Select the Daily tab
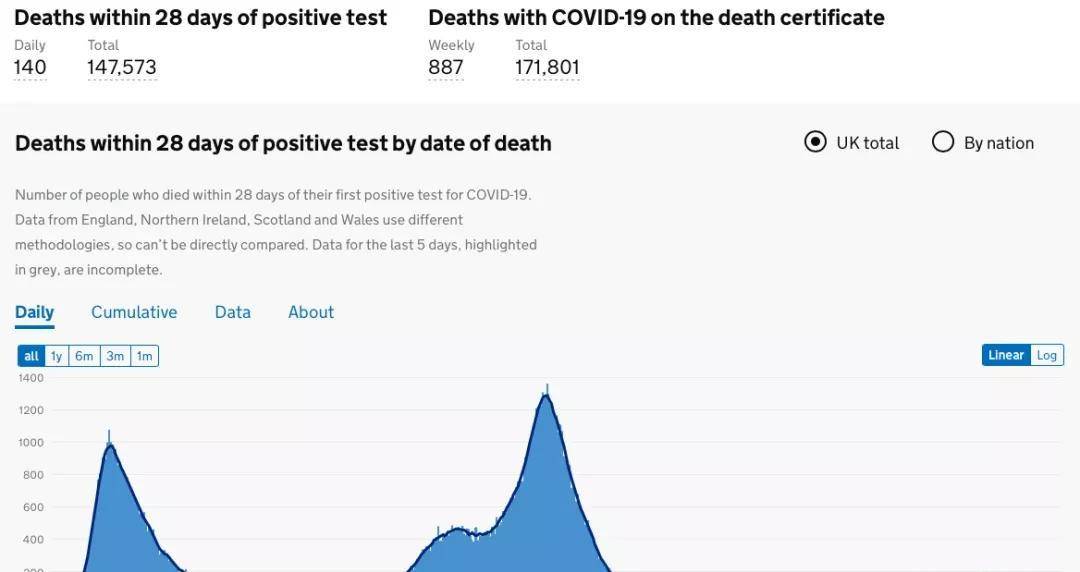This screenshot has height=572, width=1080. [34, 312]
